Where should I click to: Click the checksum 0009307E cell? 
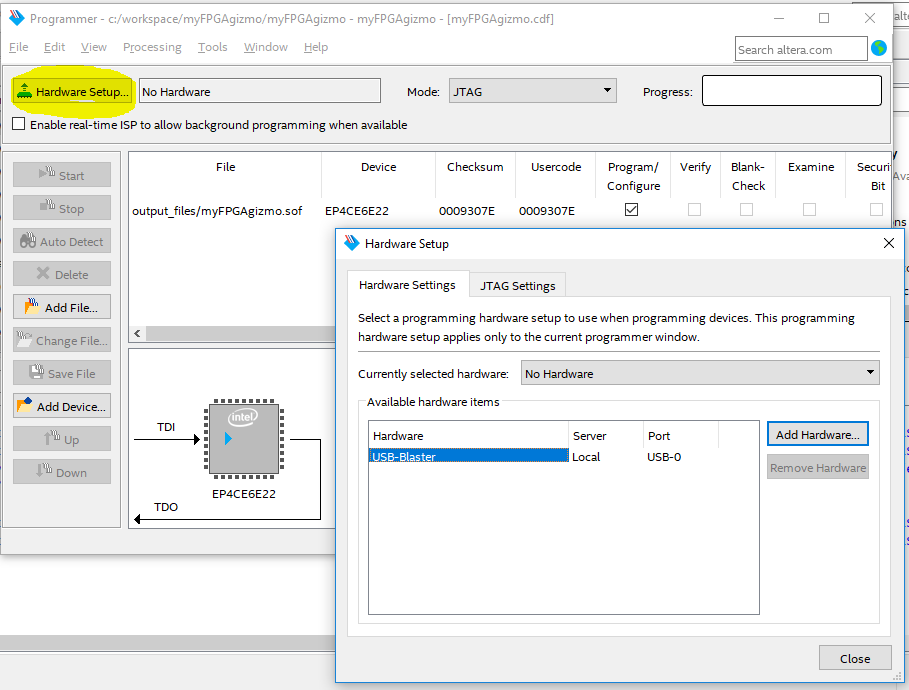(x=467, y=210)
